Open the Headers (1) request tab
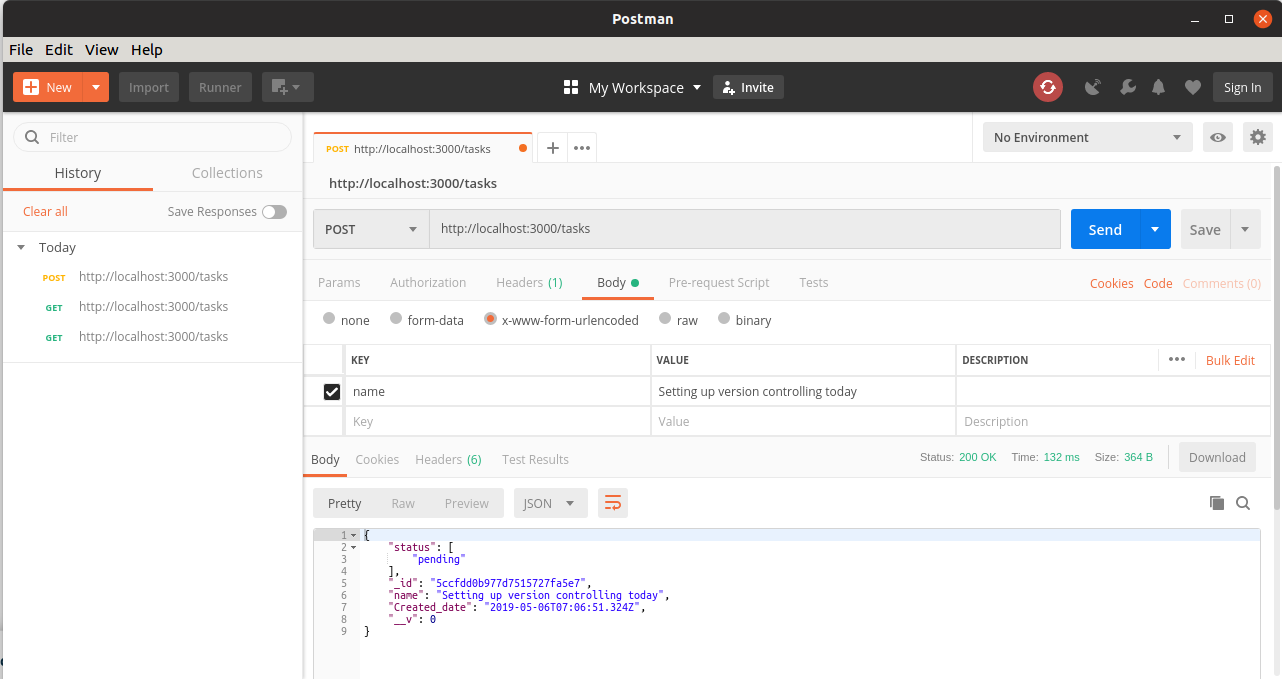Screen dimensions: 1282x679 click(x=529, y=282)
